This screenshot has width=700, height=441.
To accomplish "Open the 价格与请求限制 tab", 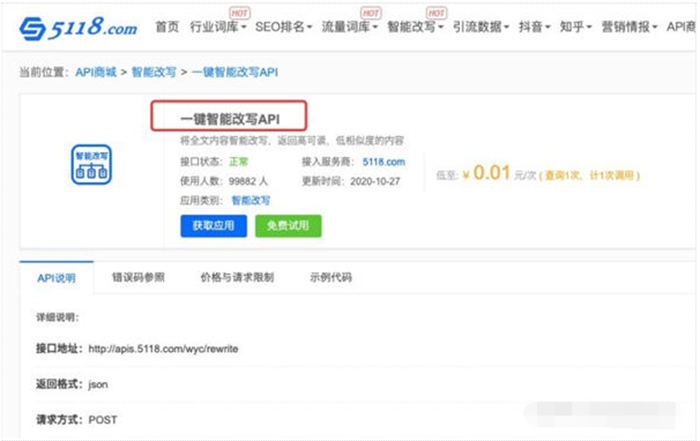I will (237, 278).
